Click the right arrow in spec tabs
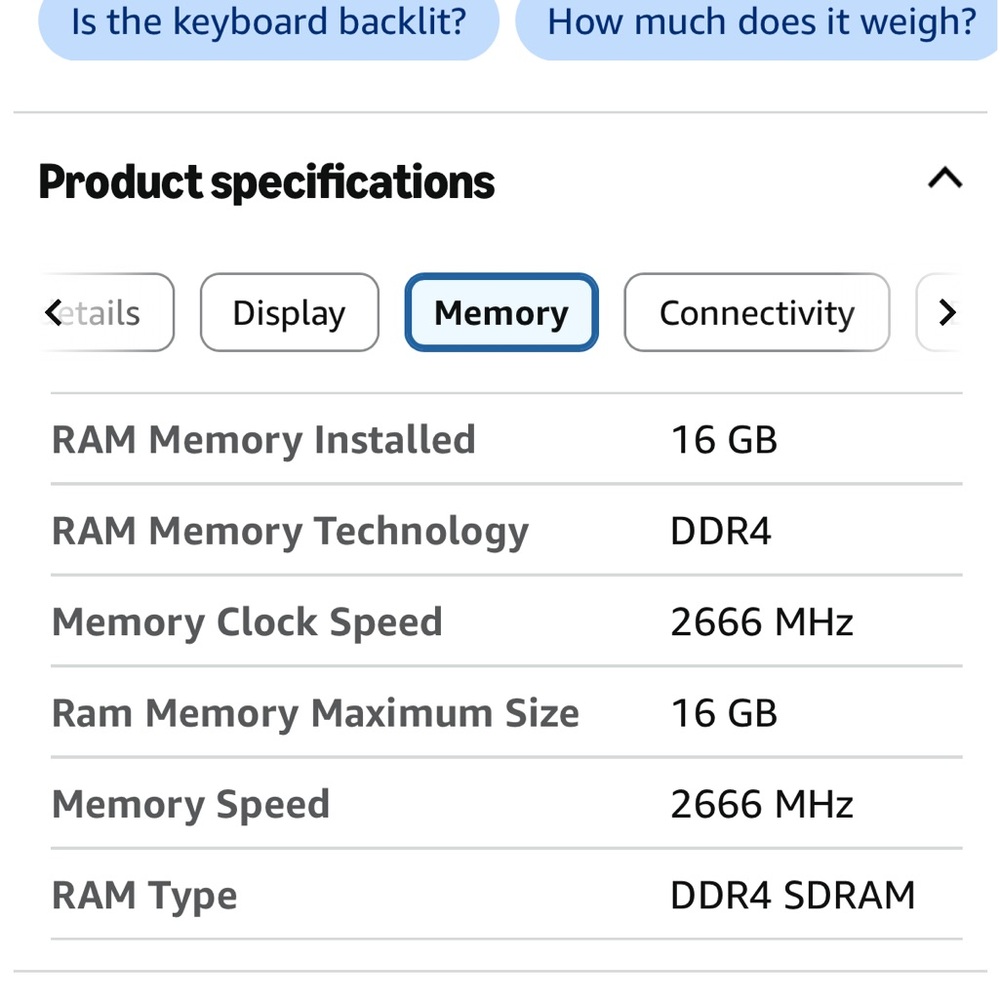Viewport: 1000px width, 1000px height. [947, 312]
